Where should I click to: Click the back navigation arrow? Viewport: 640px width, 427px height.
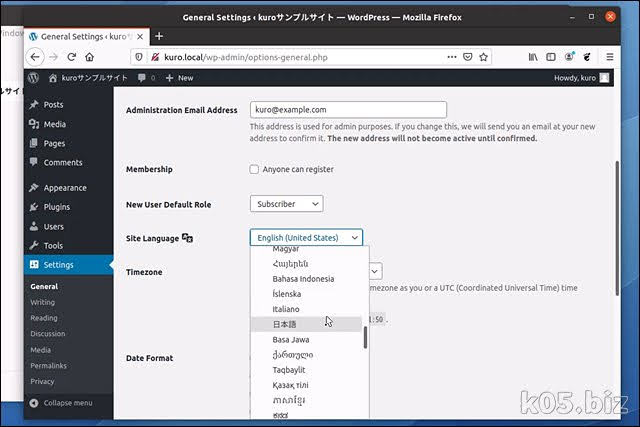[x=35, y=57]
